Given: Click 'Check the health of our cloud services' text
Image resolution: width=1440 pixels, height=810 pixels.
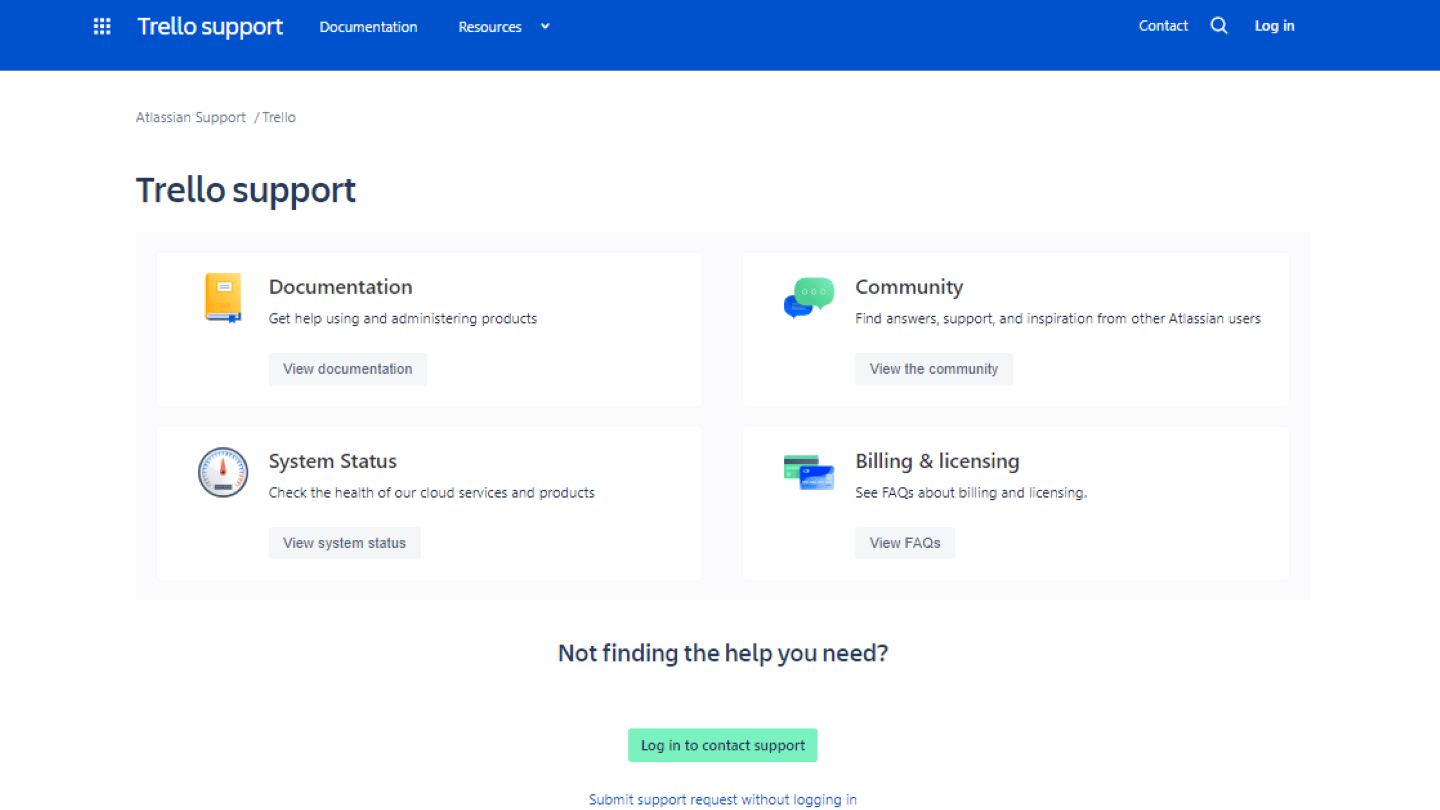Looking at the screenshot, I should [x=432, y=493].
